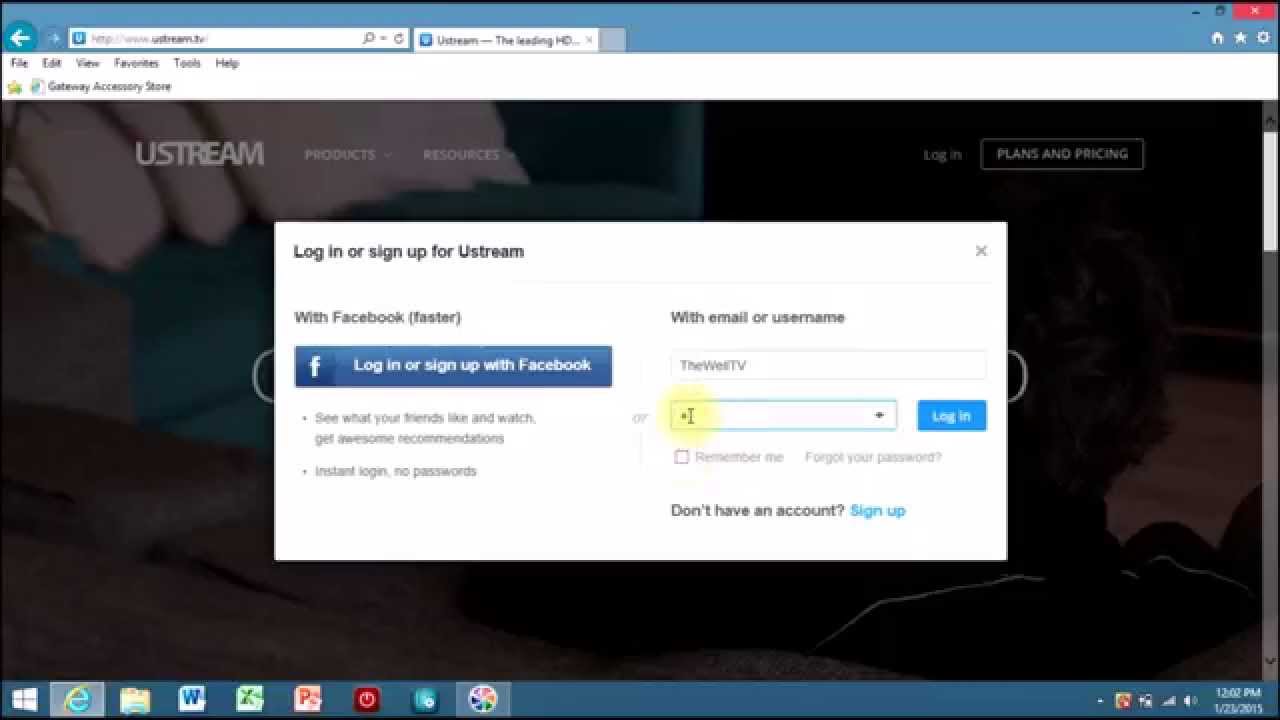Click the address bar URL field

click(x=215, y=38)
